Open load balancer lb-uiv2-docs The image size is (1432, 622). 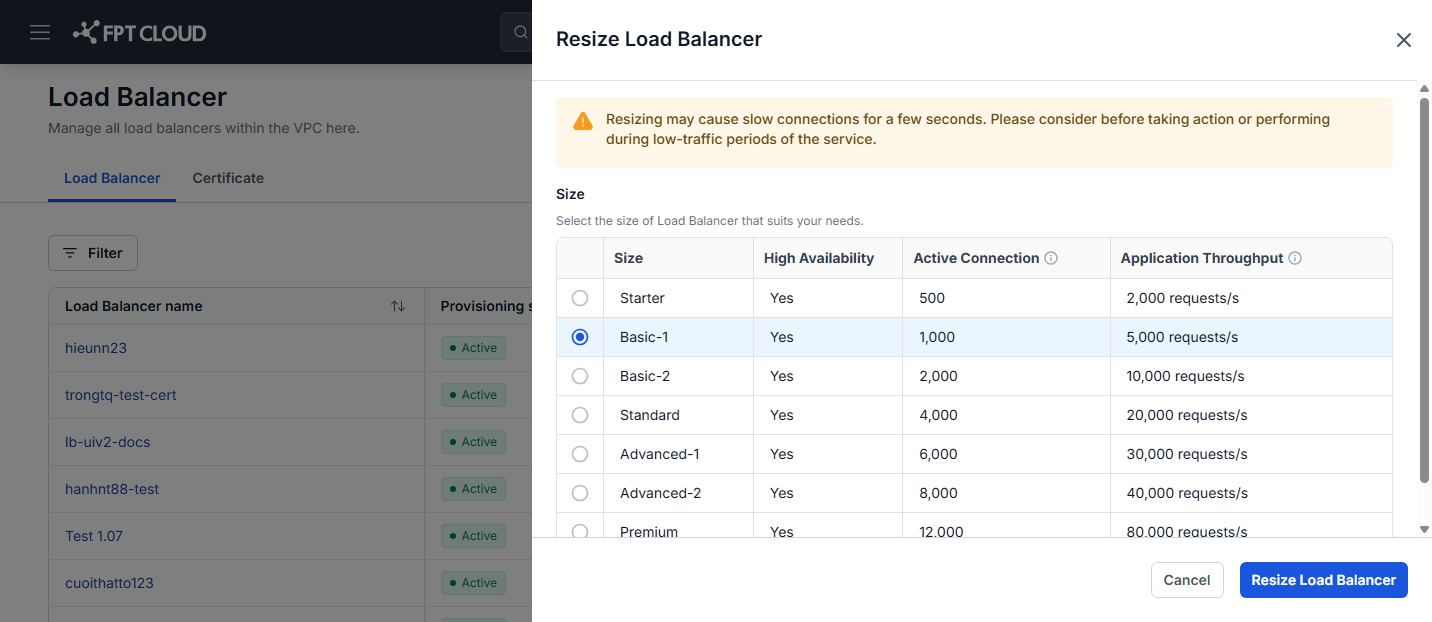[x=108, y=442]
